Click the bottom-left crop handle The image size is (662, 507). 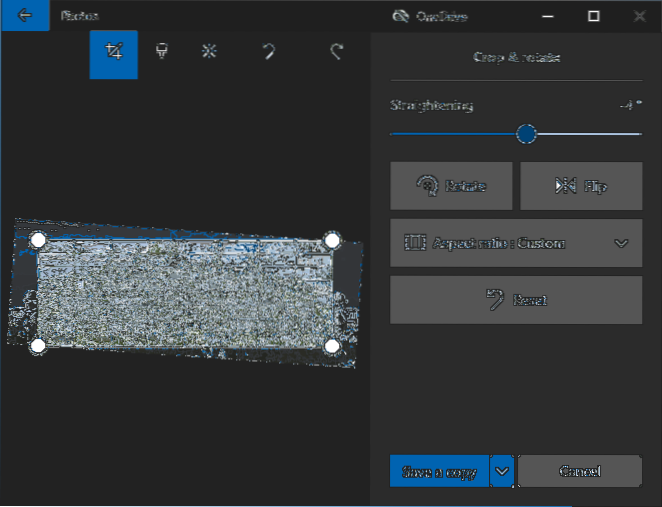pyautogui.click(x=38, y=346)
